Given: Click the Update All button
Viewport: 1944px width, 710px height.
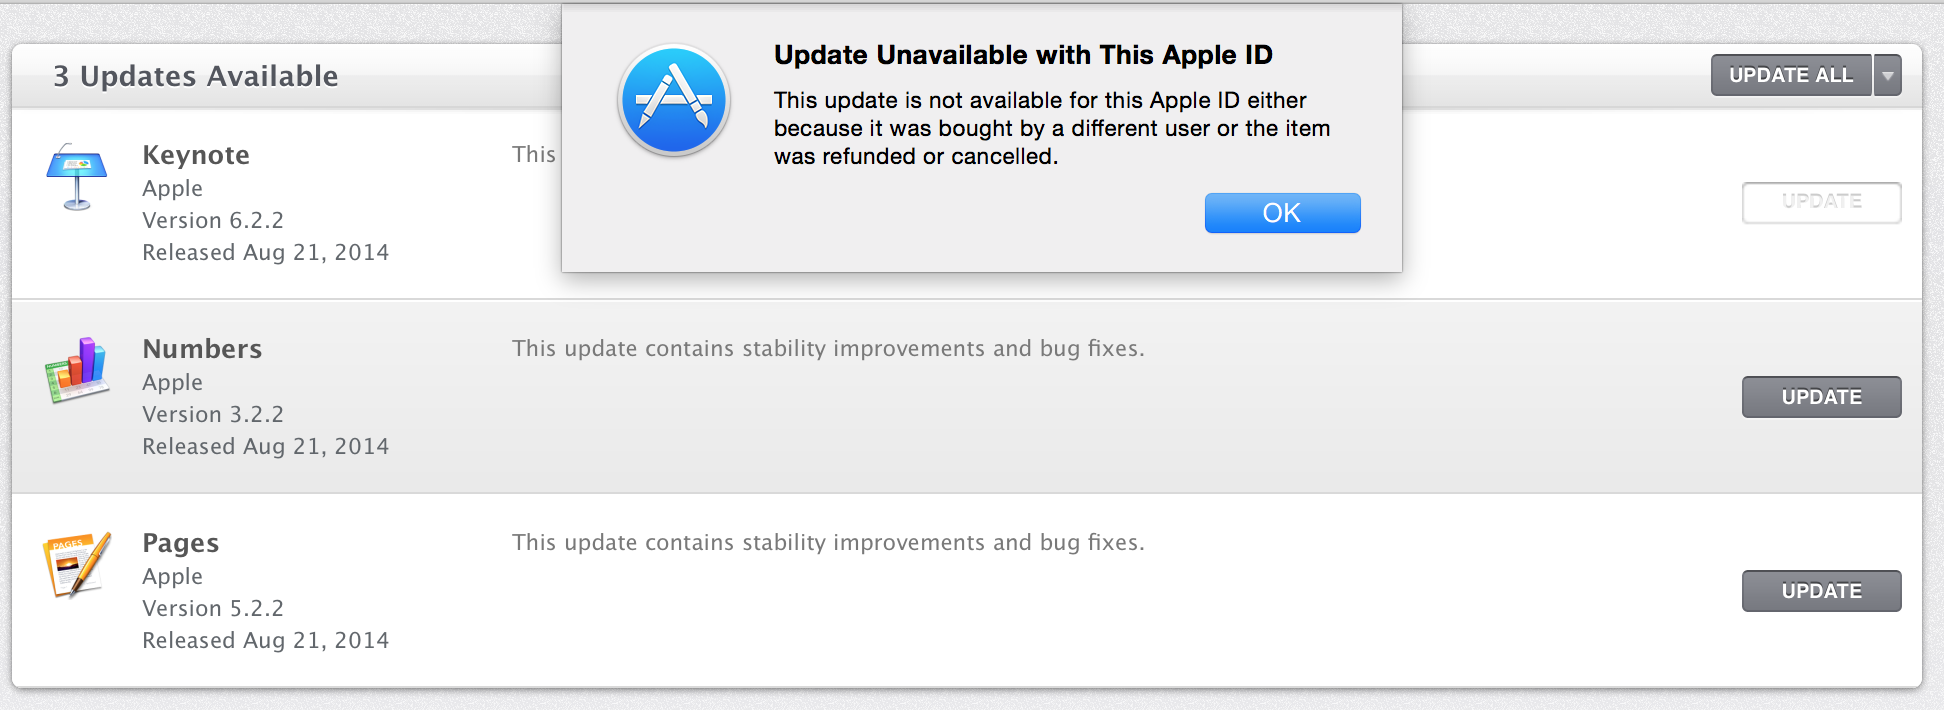Looking at the screenshot, I should [1791, 75].
